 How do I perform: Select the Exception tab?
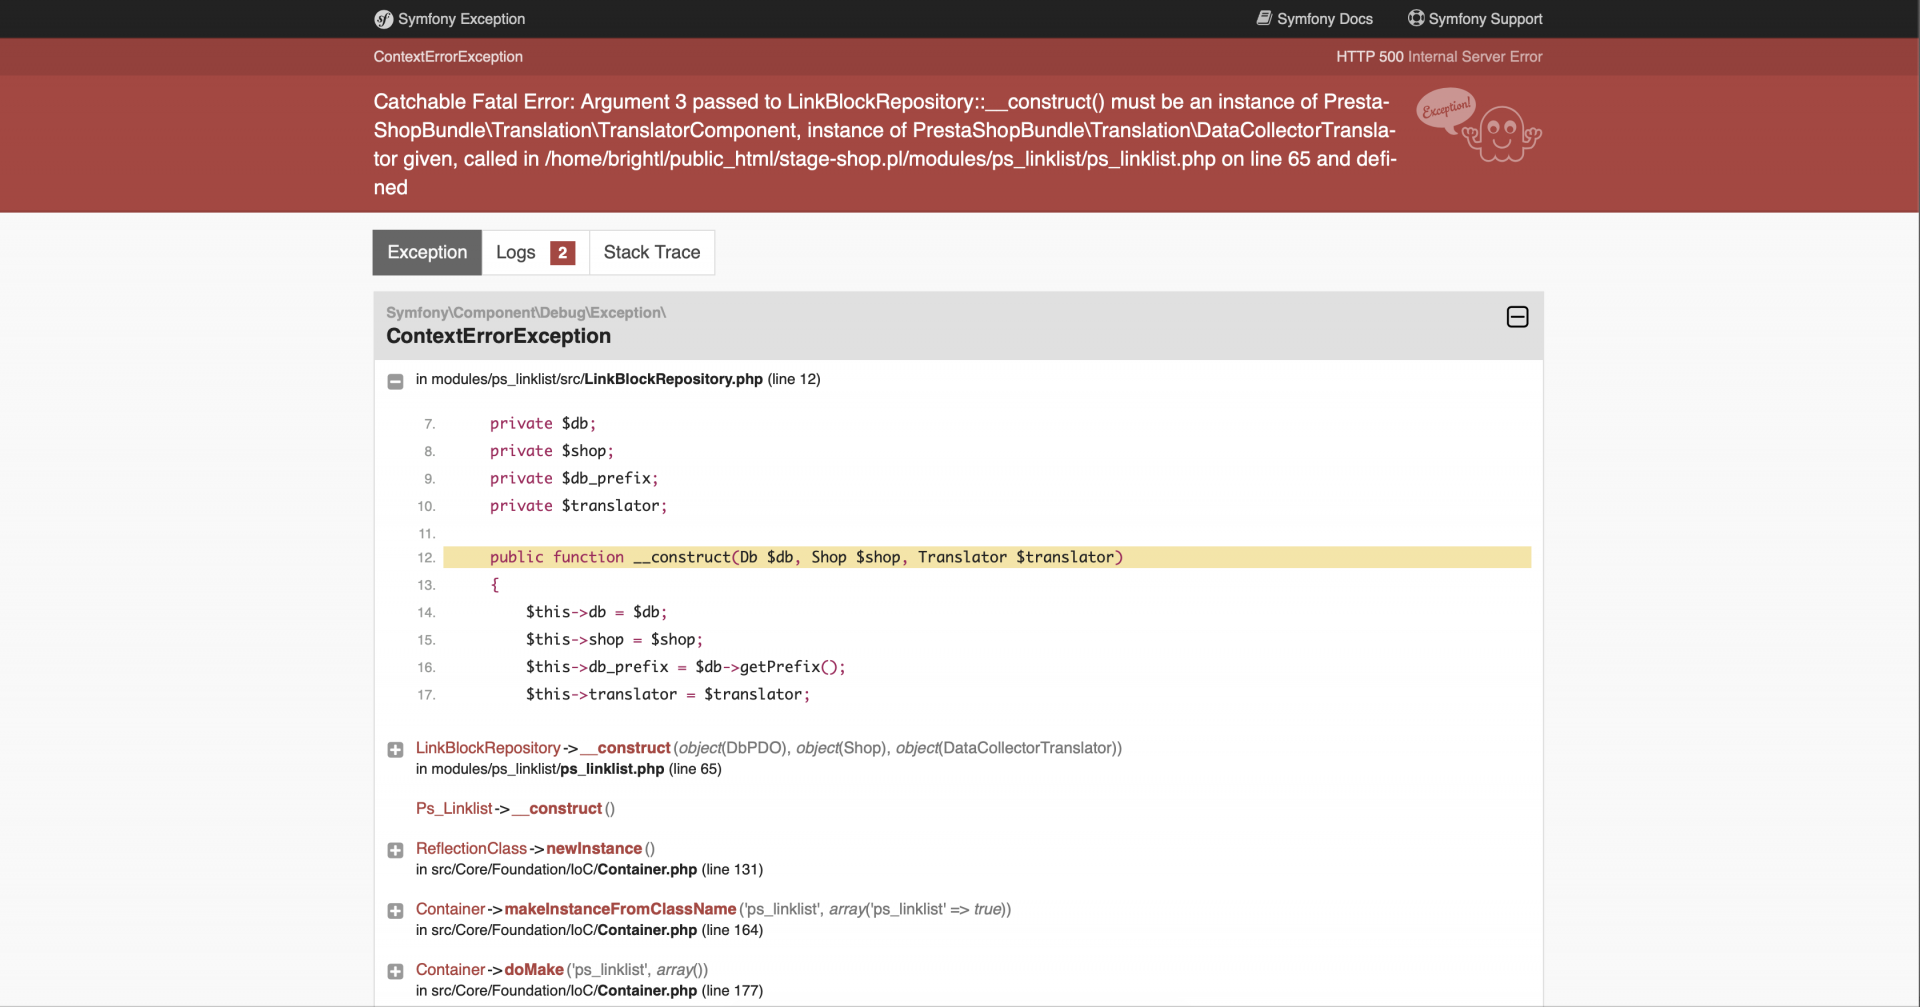coord(427,252)
